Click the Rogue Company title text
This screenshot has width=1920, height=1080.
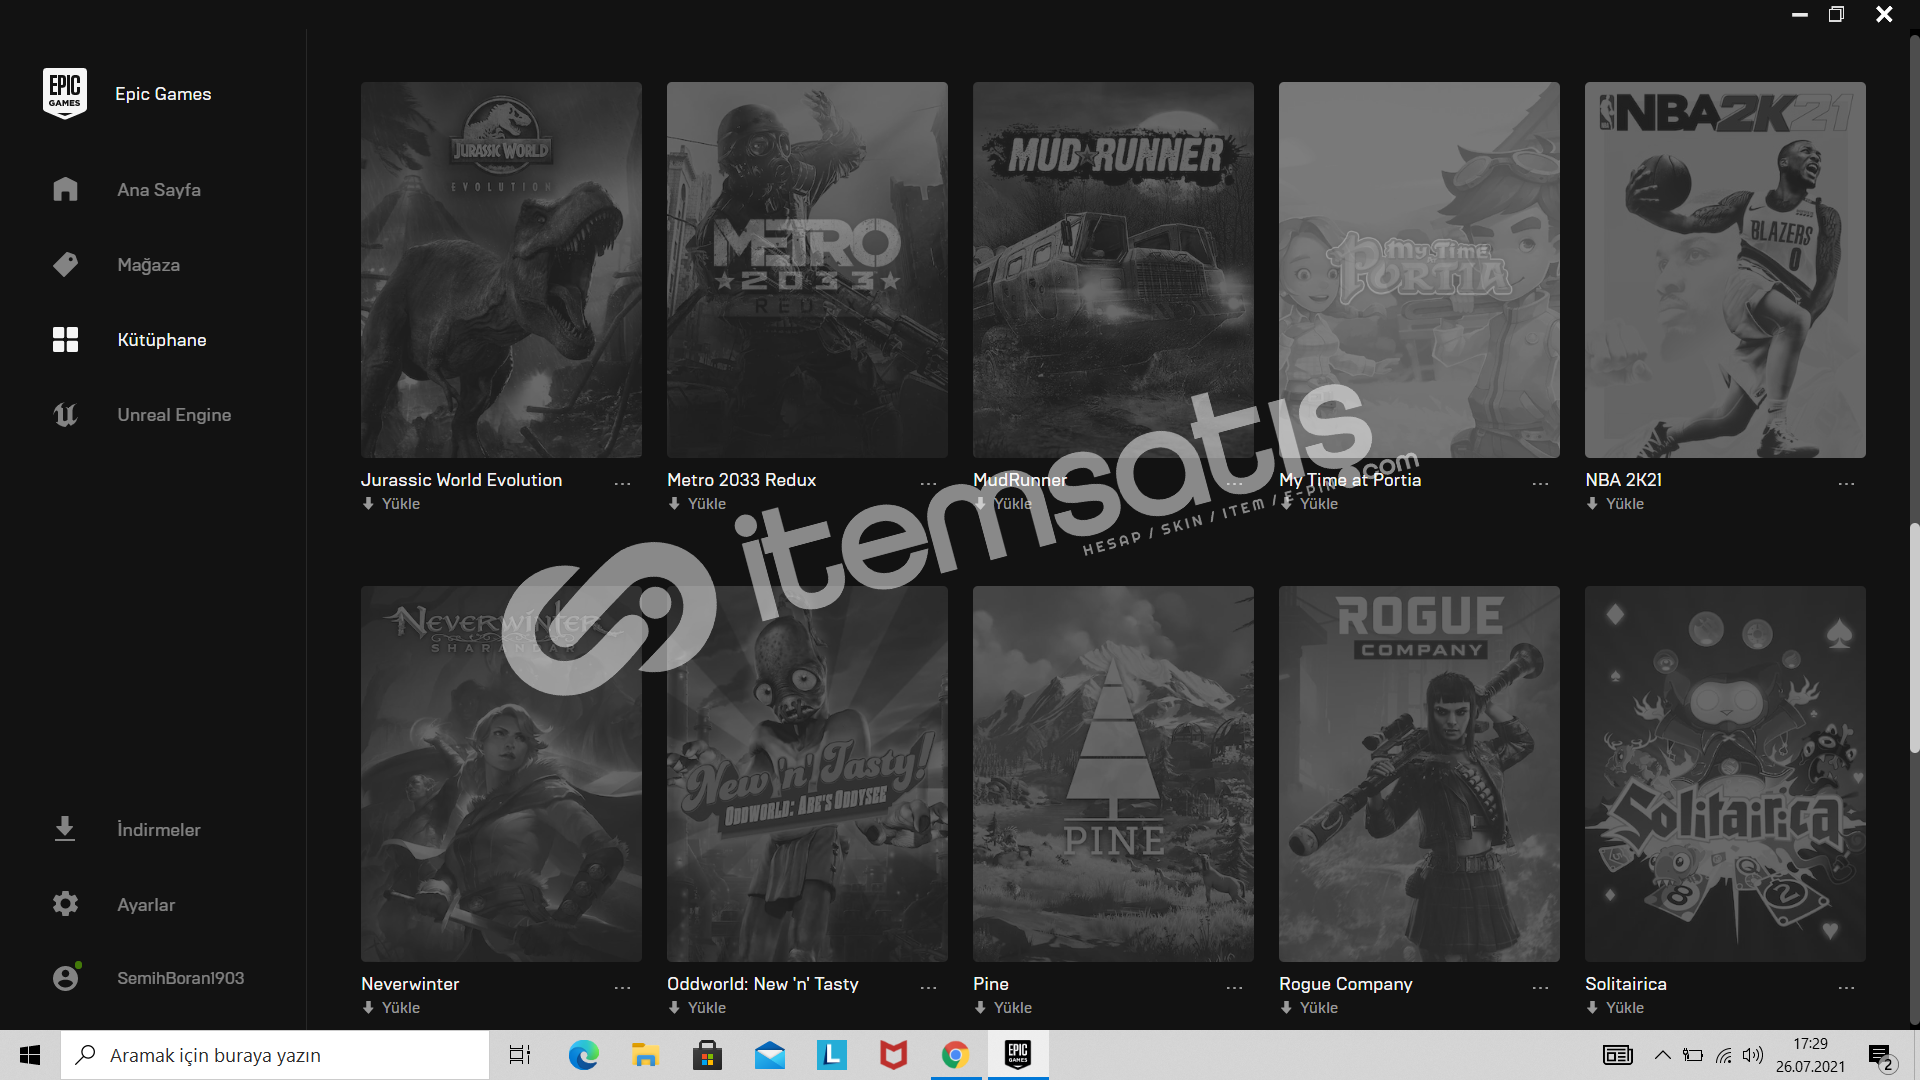coord(1346,984)
